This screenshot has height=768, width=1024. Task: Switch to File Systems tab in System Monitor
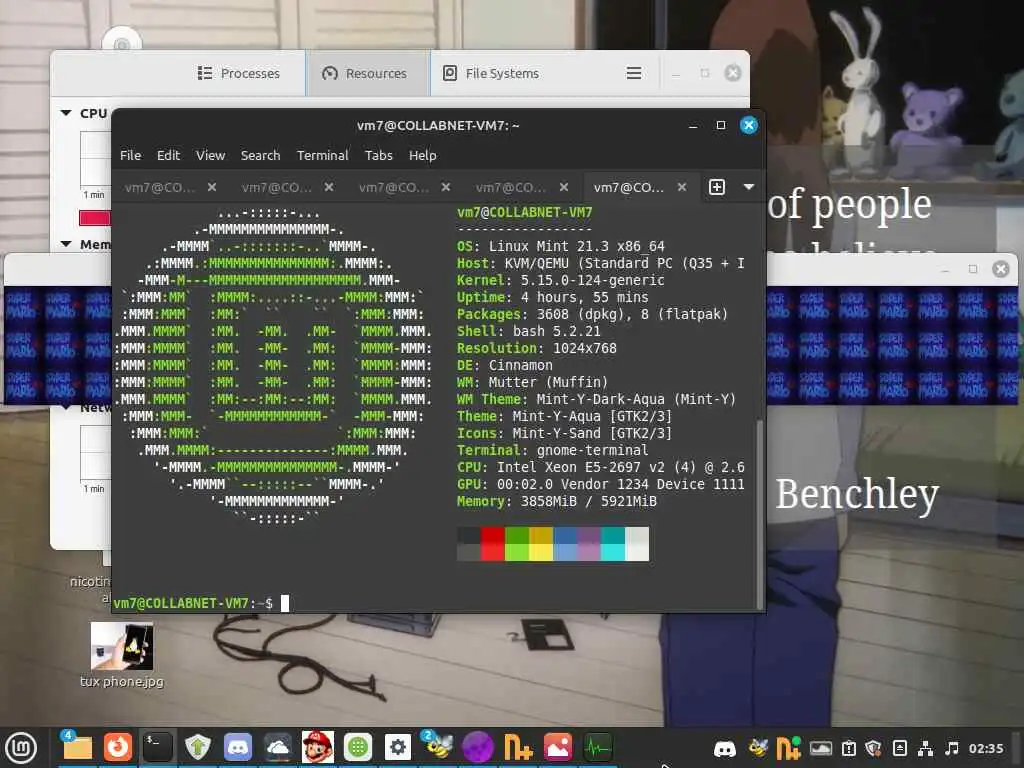tap(491, 73)
